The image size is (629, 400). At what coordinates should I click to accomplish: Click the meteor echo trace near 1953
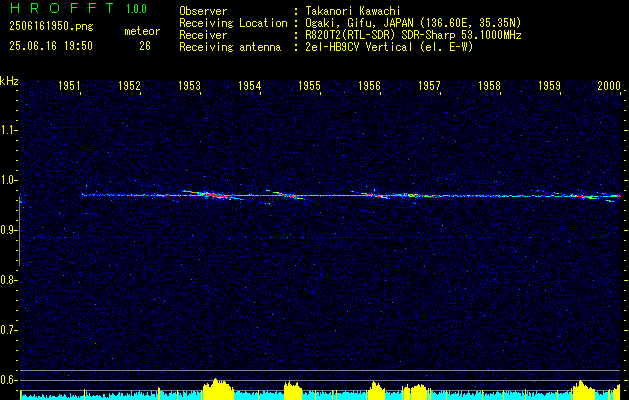pos(212,195)
